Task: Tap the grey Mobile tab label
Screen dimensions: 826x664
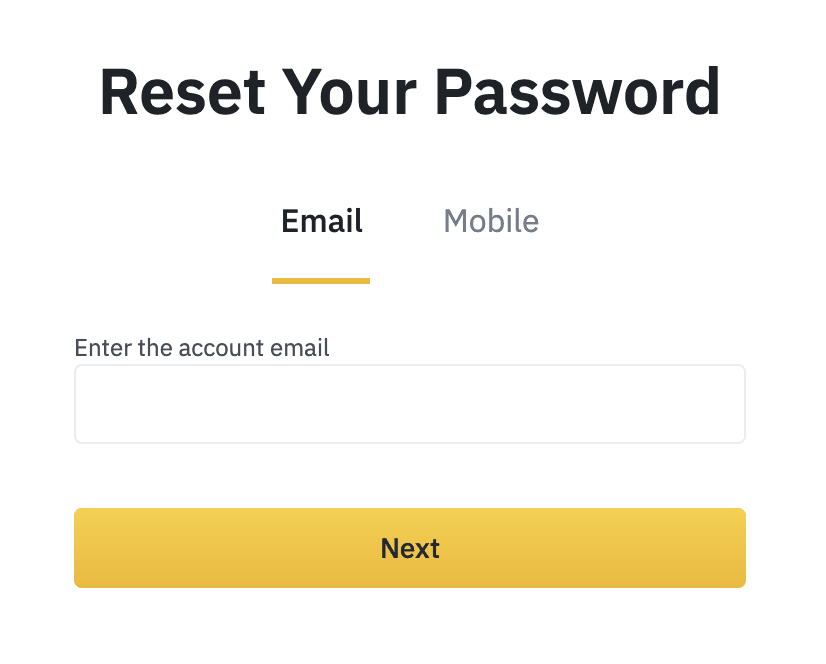Action: click(x=490, y=221)
